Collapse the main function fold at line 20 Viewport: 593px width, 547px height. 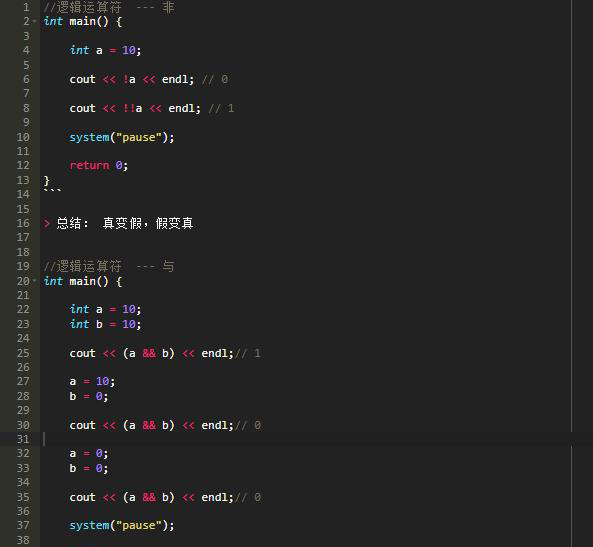(34, 281)
